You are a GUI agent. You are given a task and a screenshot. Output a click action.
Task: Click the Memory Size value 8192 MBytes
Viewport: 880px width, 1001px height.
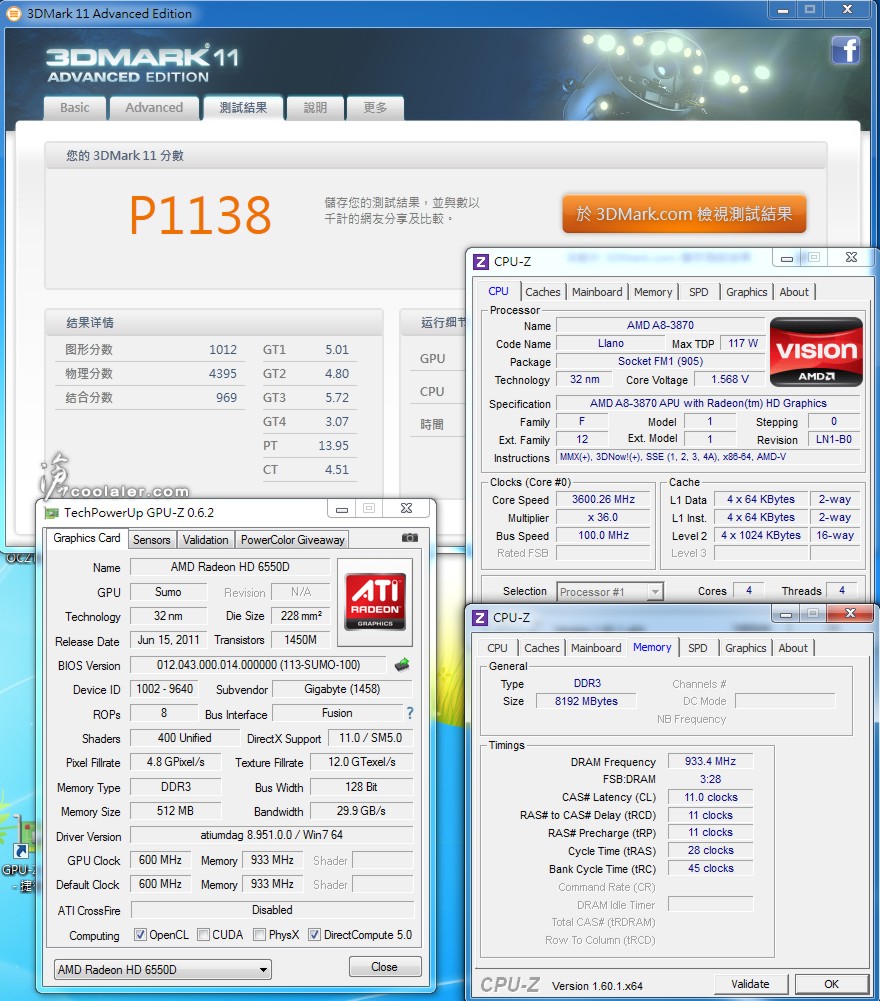[586, 701]
